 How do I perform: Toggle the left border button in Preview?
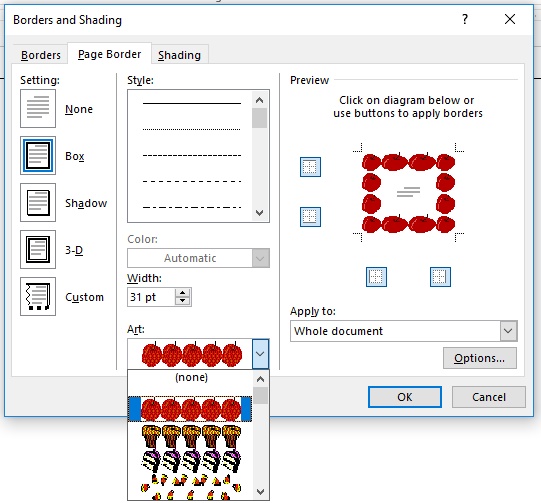pos(376,277)
